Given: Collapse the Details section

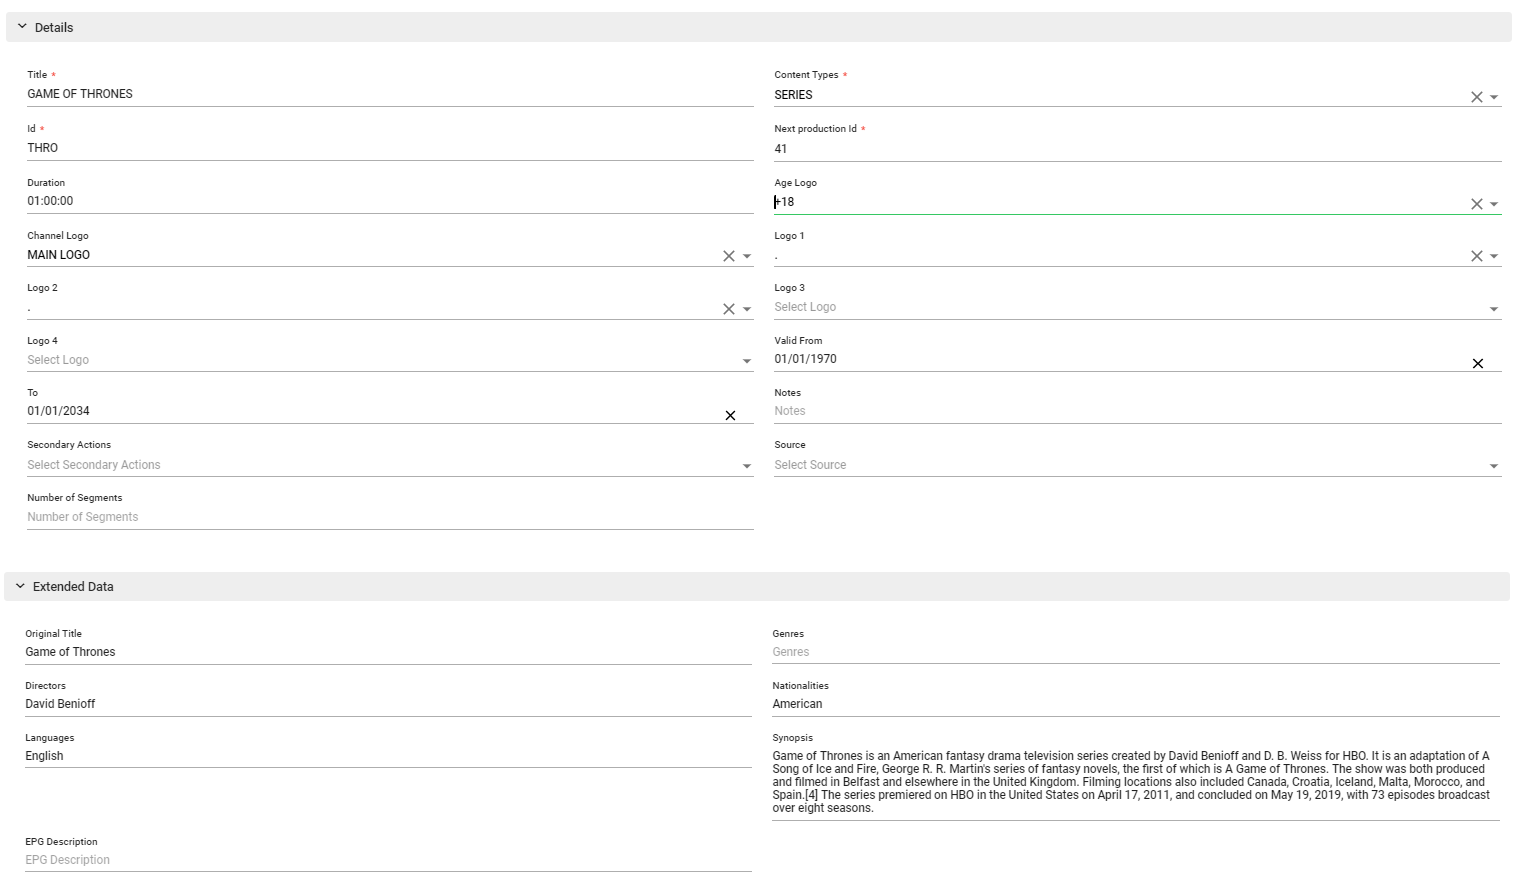Looking at the screenshot, I should (22, 27).
